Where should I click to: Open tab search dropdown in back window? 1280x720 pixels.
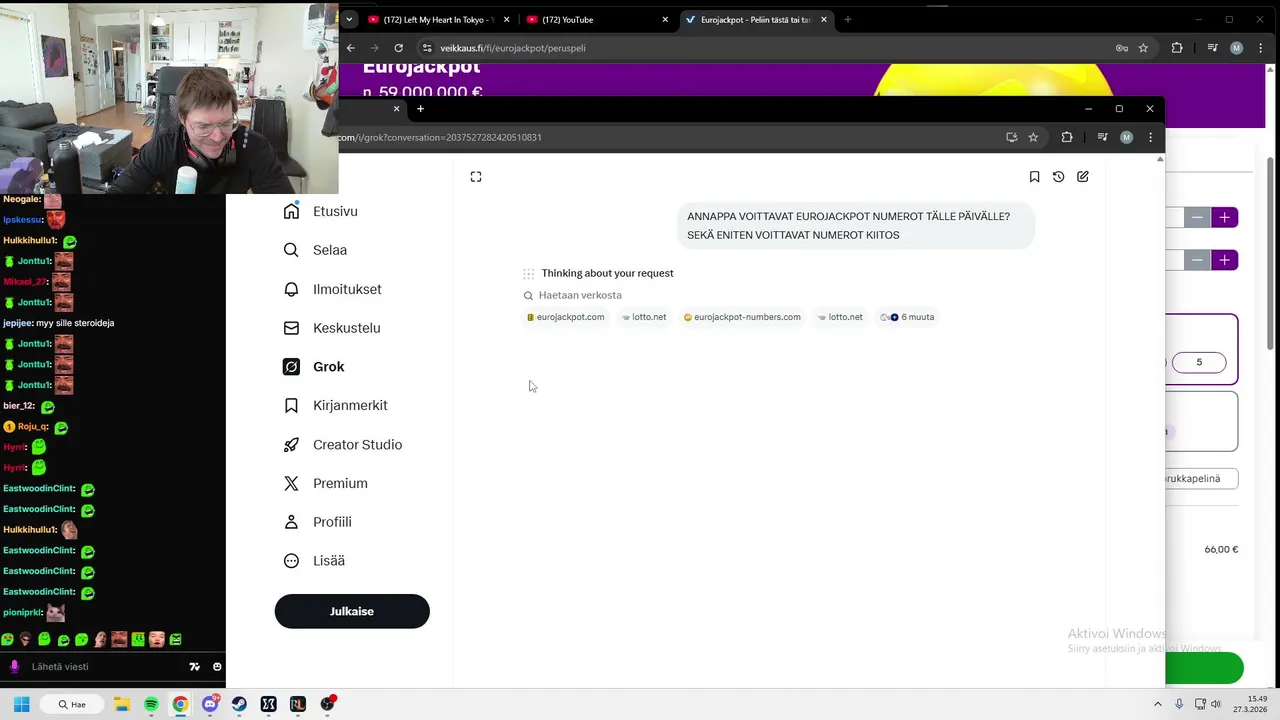click(349, 20)
